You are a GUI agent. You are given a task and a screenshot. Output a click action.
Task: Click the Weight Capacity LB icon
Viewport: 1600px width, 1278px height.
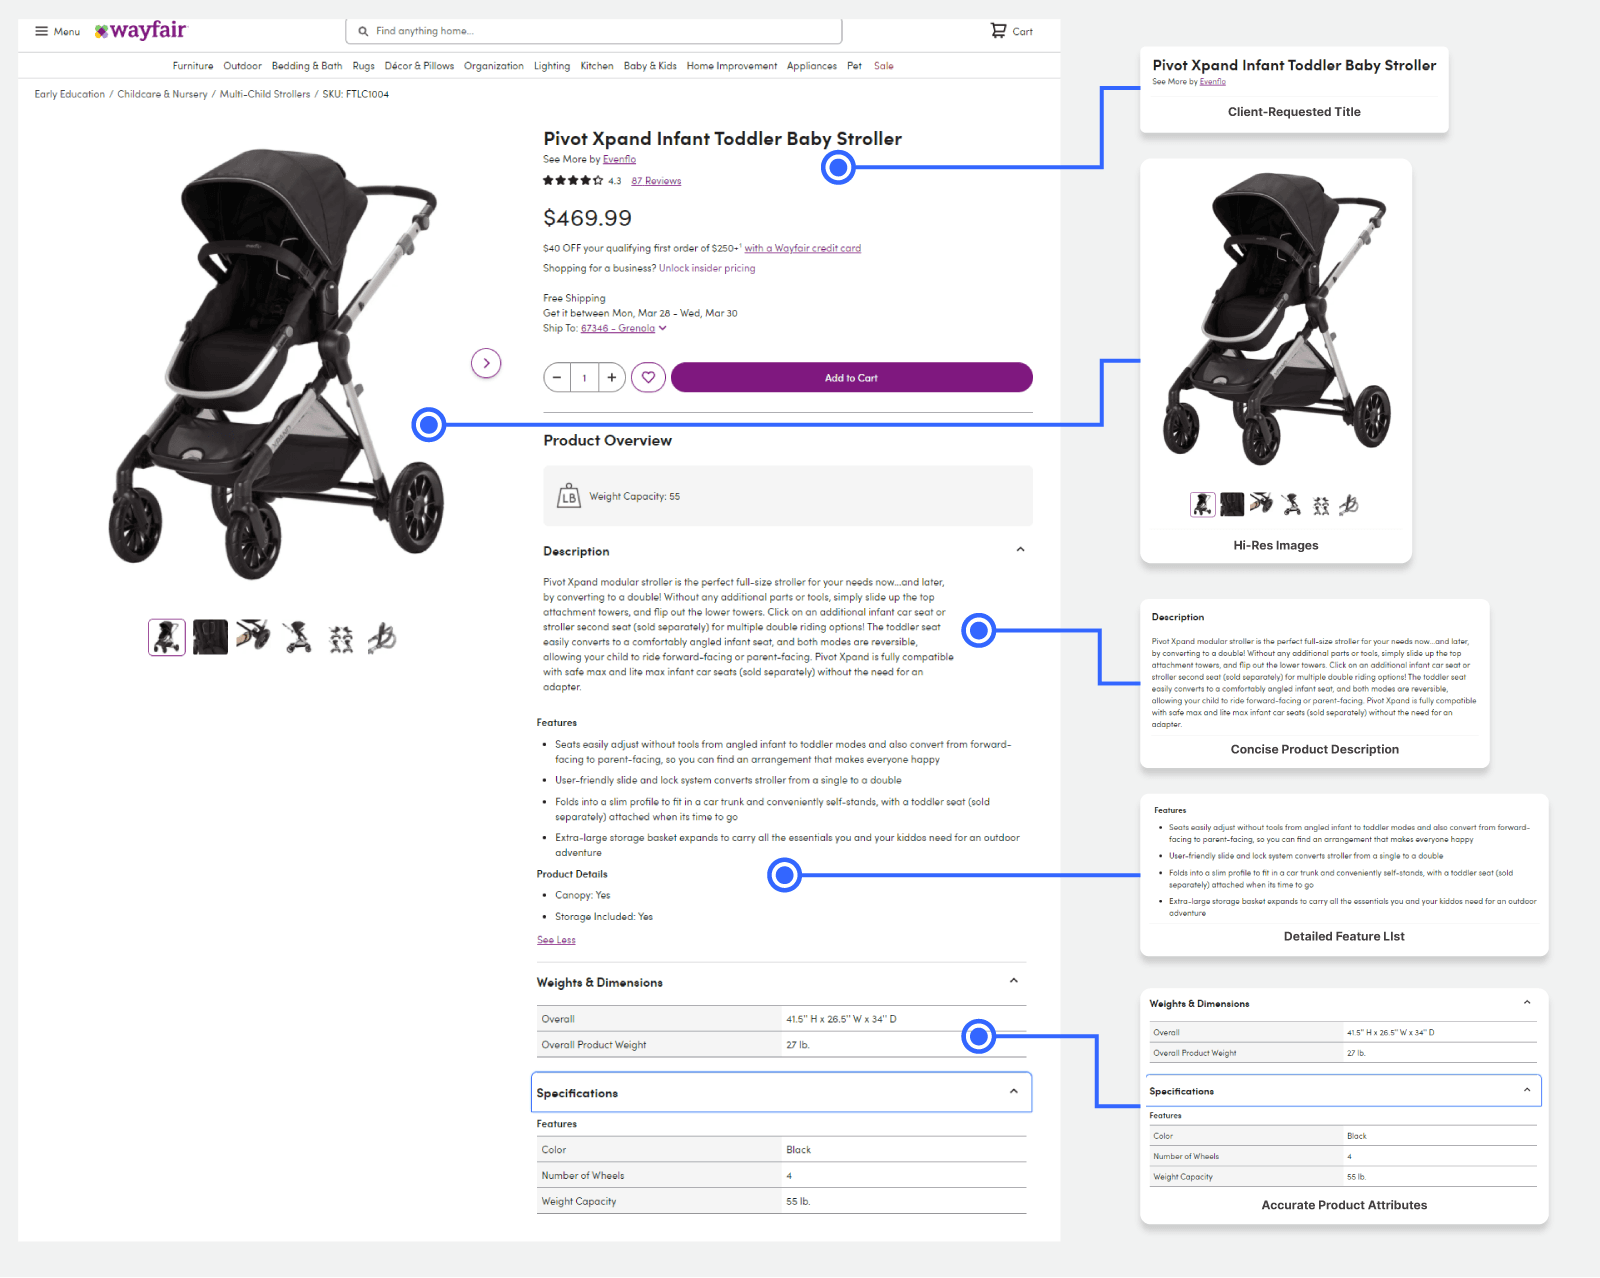pos(569,496)
